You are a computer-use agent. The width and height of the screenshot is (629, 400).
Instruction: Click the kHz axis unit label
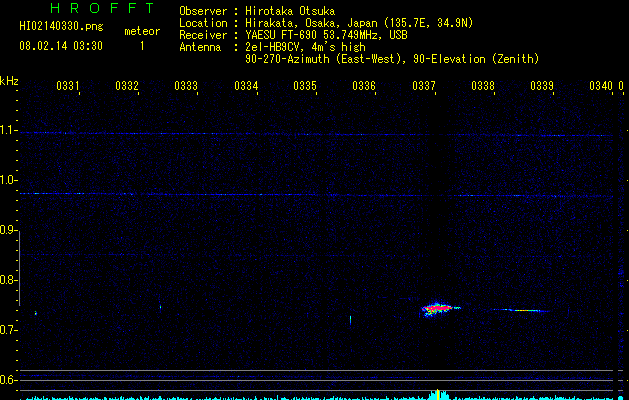coord(9,81)
